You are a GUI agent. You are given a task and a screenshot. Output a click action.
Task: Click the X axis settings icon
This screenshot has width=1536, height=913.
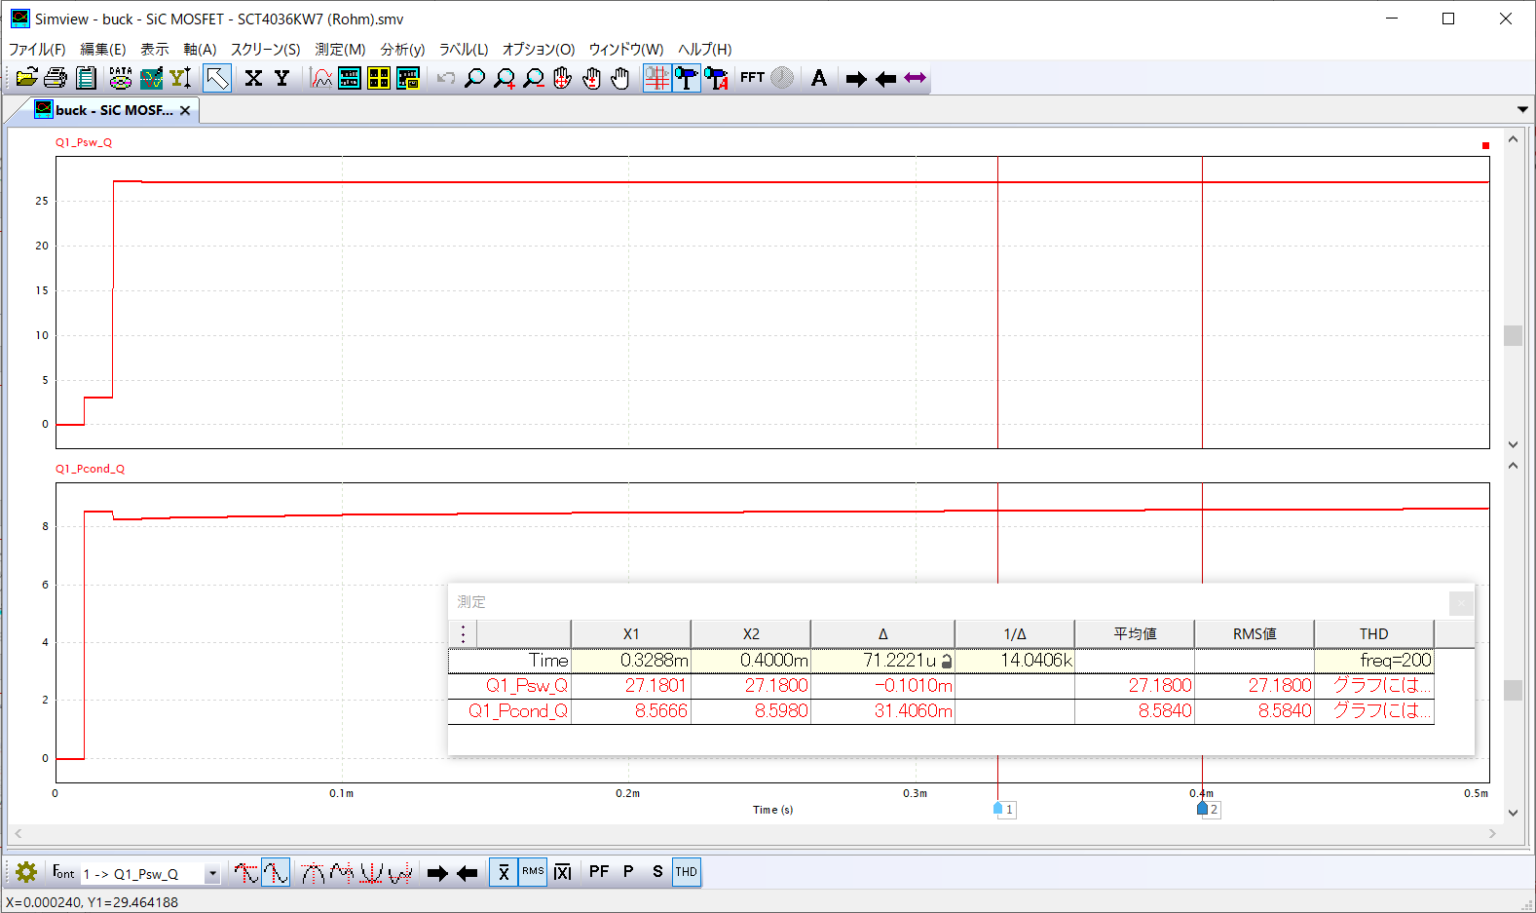coord(253,78)
